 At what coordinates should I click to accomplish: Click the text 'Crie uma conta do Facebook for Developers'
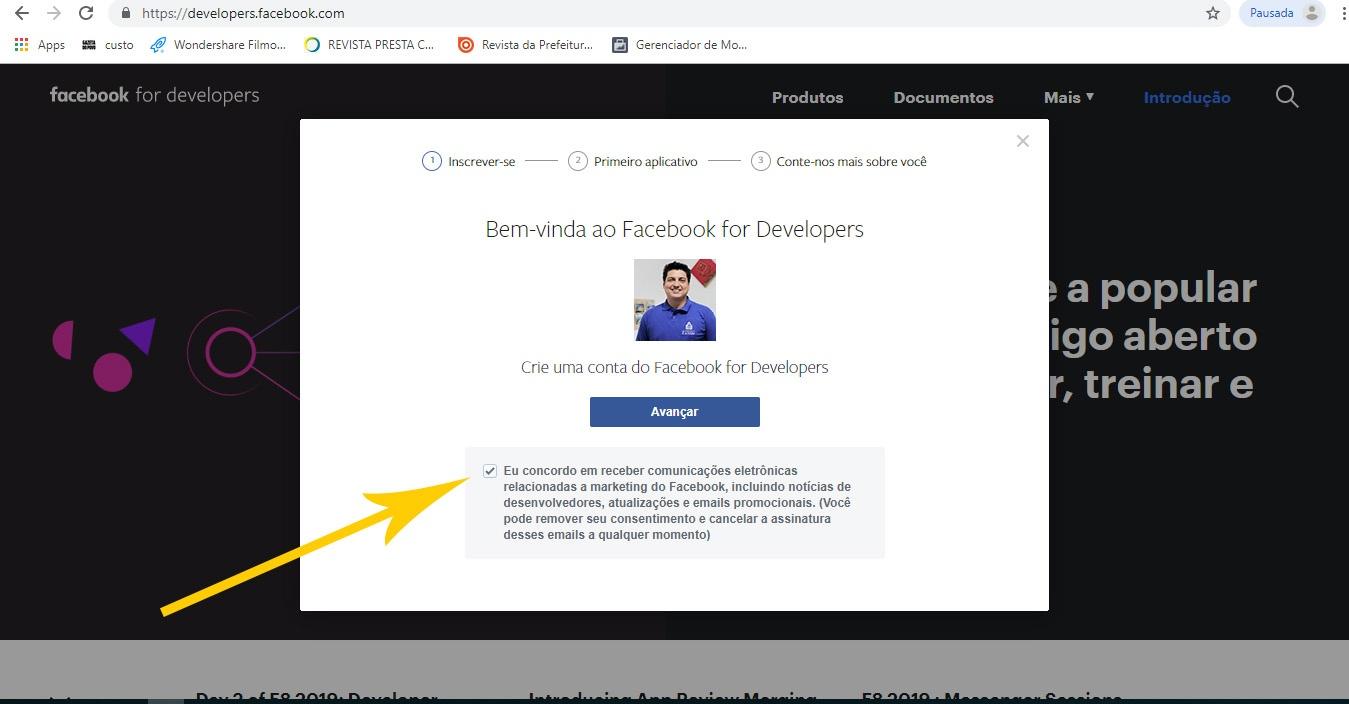675,367
